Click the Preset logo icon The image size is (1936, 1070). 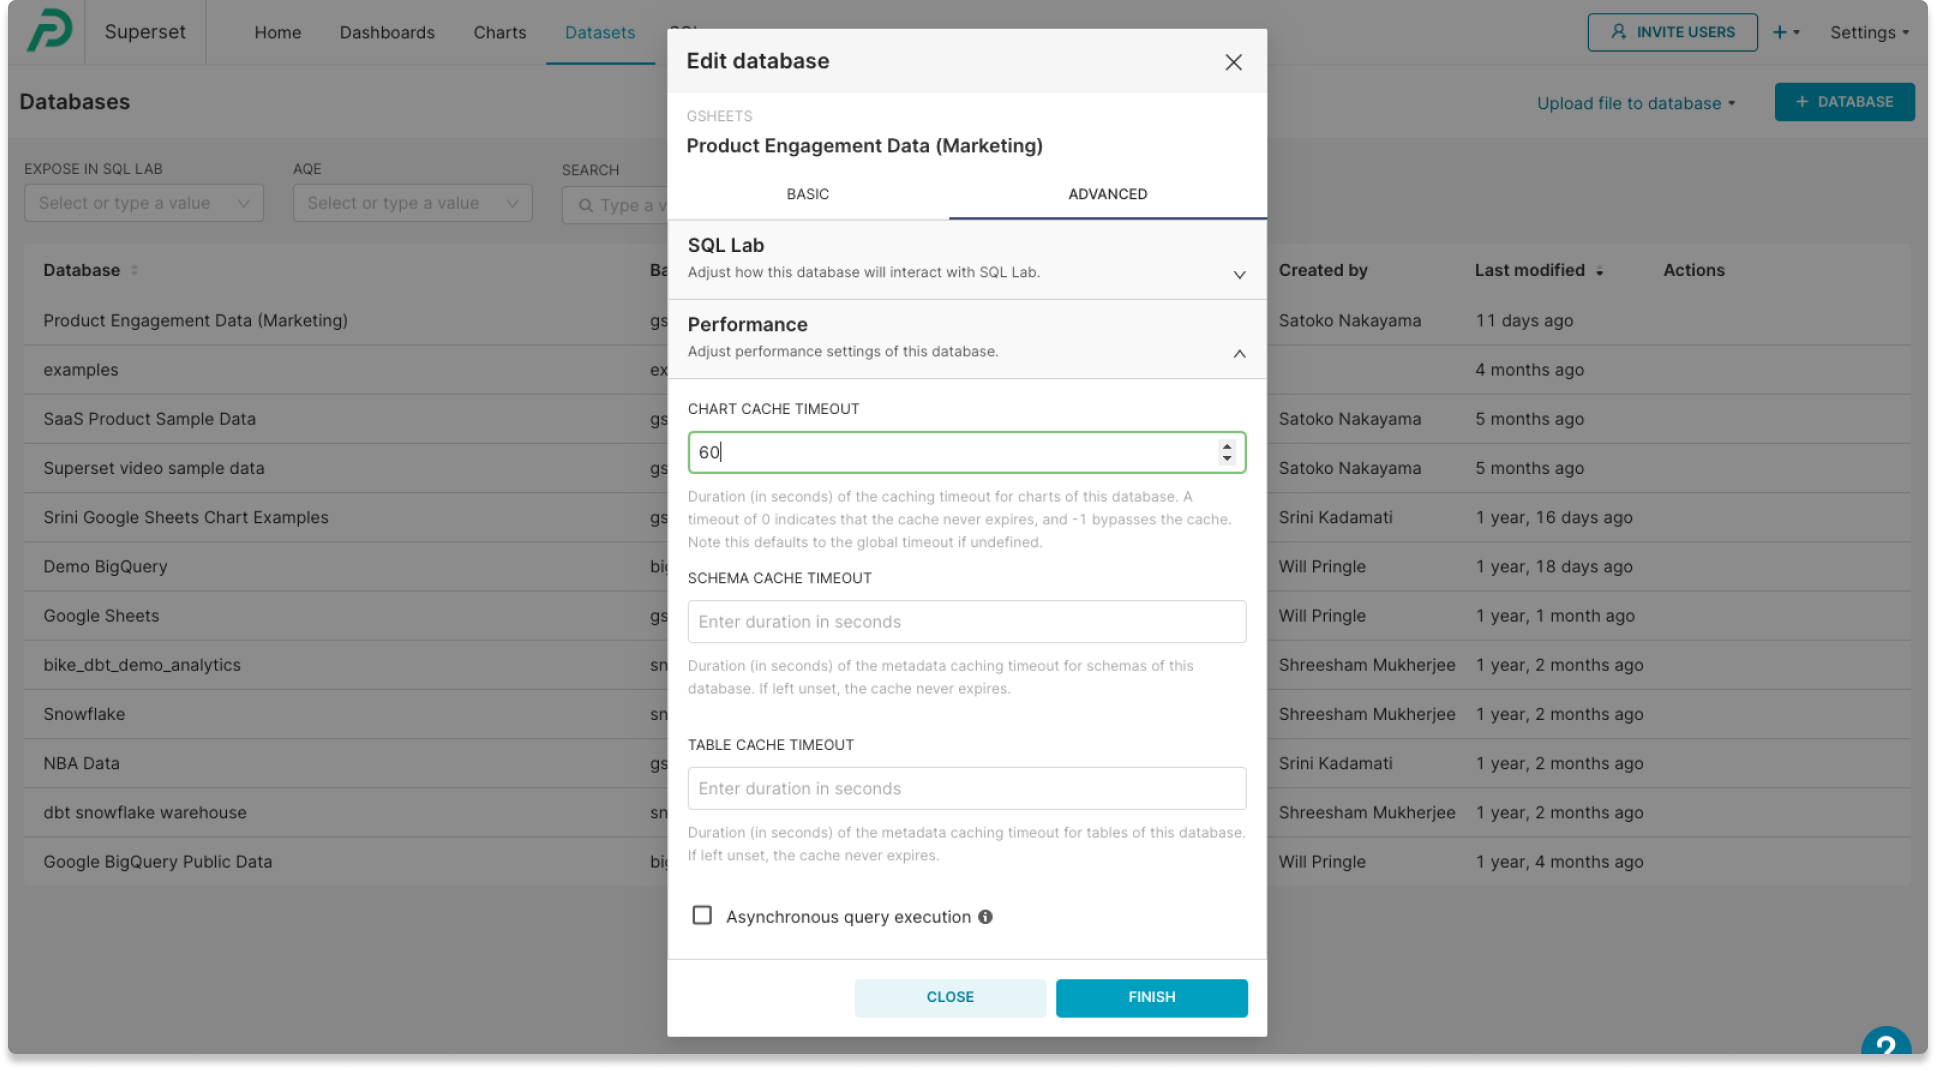coord(47,31)
